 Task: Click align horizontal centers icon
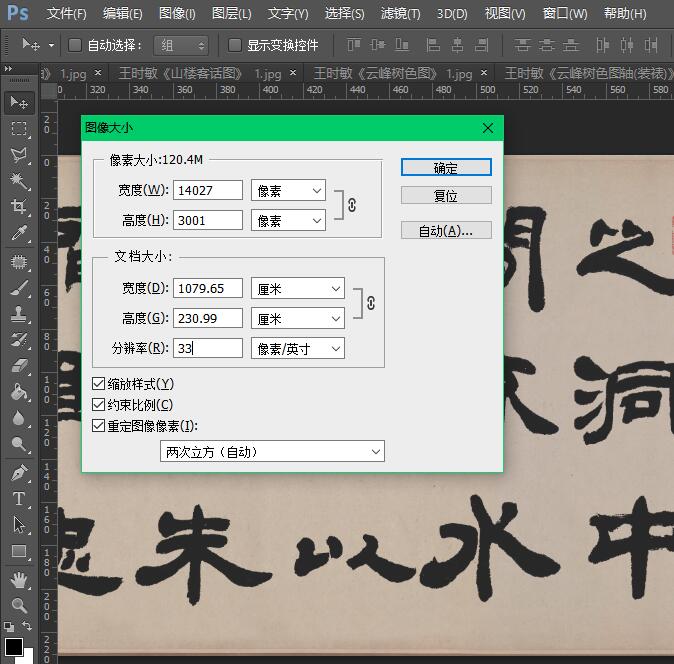pos(457,45)
